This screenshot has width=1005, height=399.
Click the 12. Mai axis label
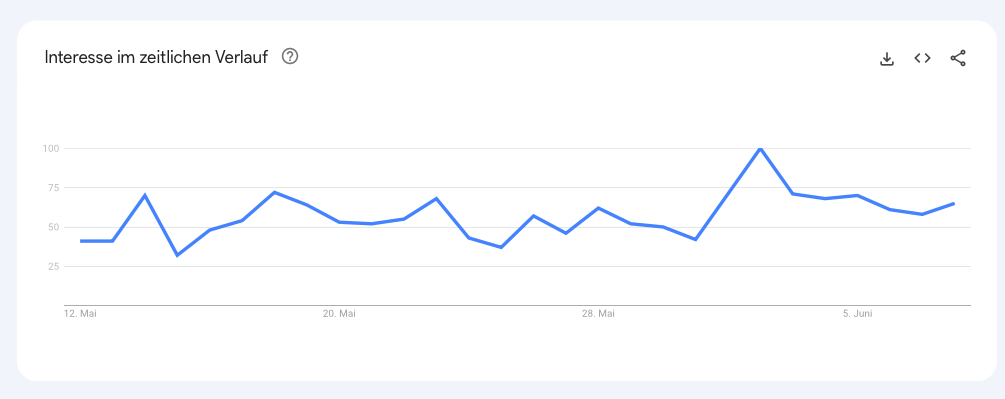(80, 314)
